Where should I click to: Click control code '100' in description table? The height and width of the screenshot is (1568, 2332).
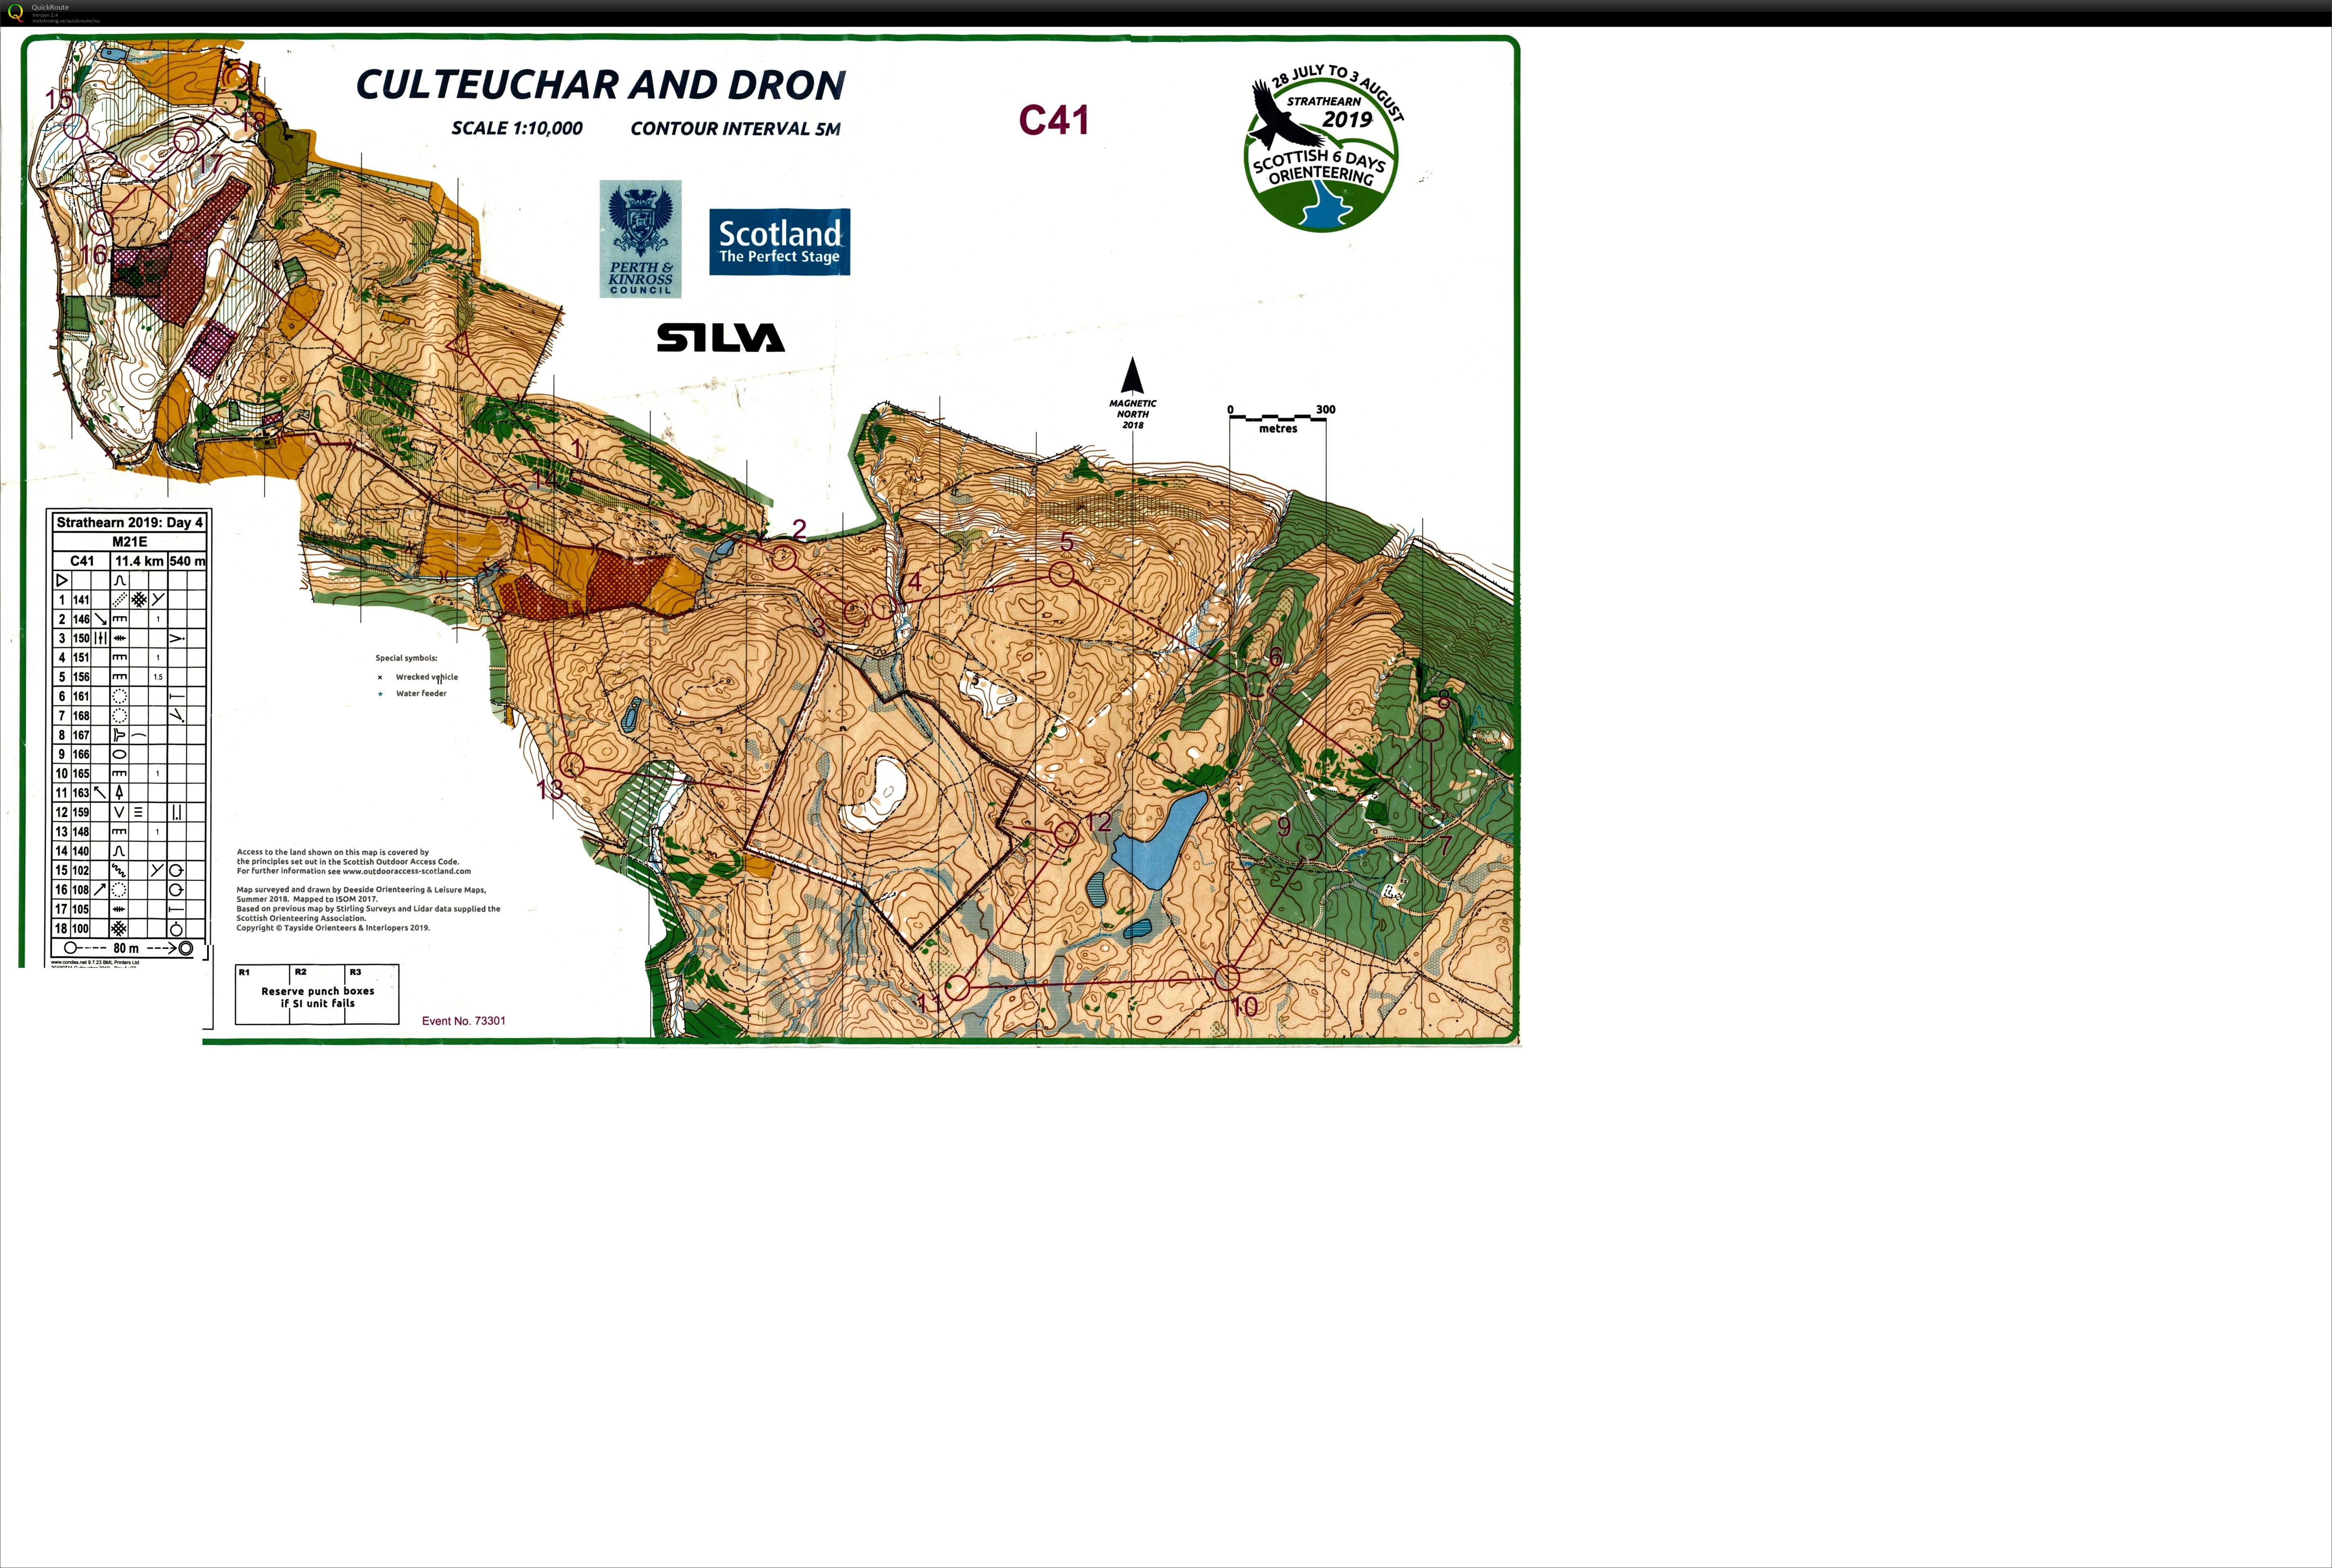coord(81,929)
